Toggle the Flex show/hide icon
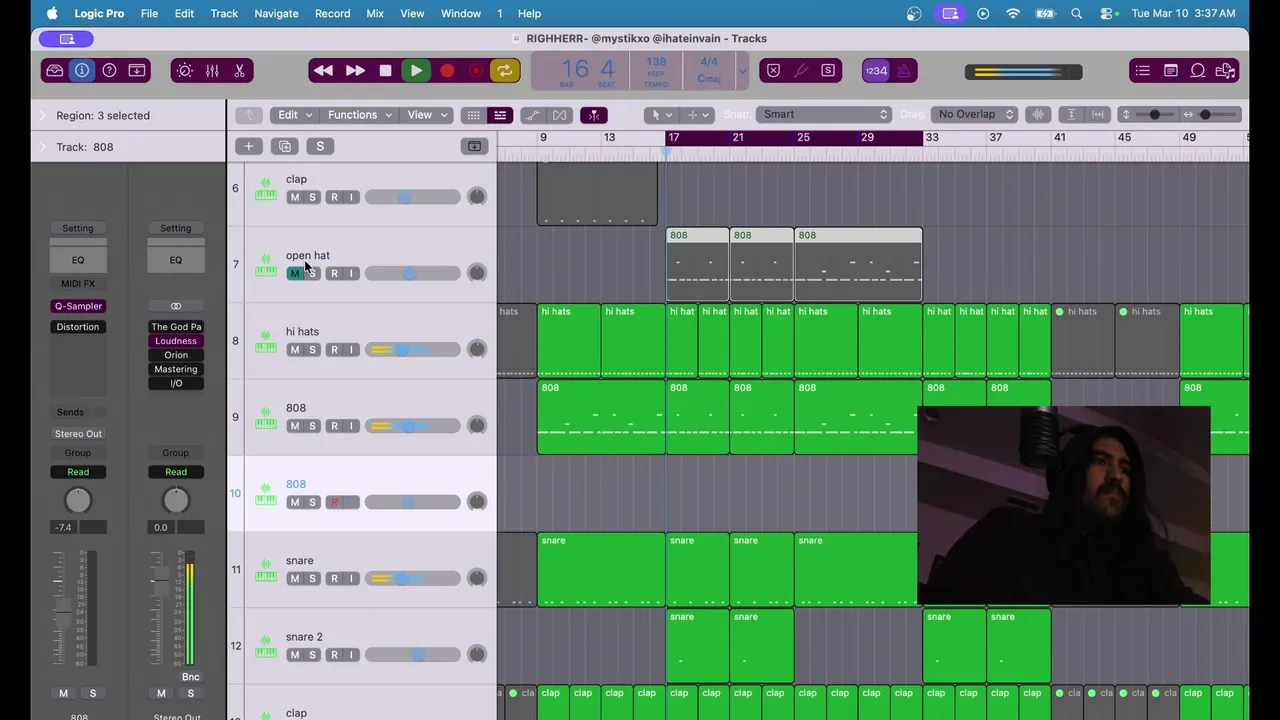The image size is (1280, 720). click(x=560, y=115)
